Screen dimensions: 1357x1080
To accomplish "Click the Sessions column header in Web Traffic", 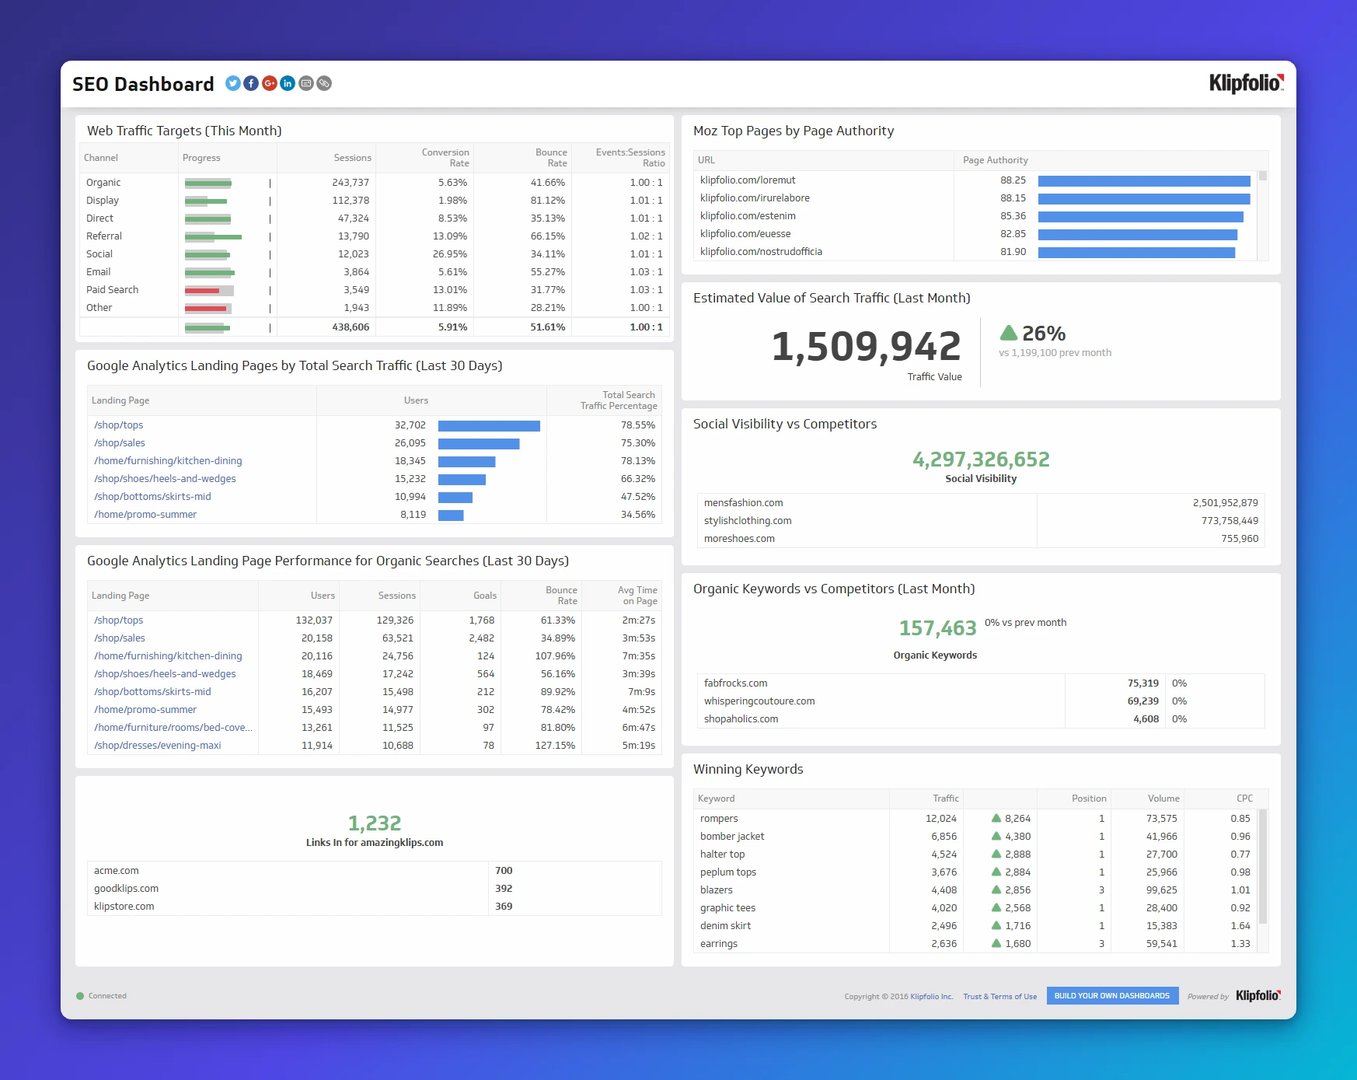I will [352, 158].
